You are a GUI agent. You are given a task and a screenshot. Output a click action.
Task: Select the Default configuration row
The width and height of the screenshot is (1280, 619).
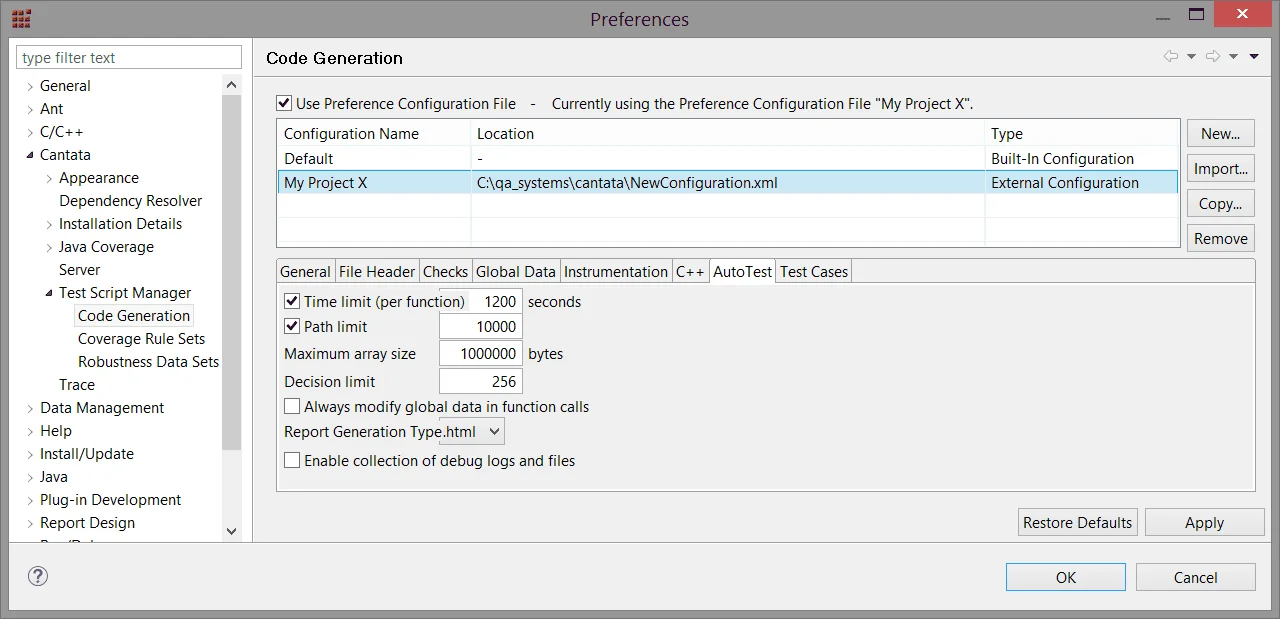click(x=727, y=158)
